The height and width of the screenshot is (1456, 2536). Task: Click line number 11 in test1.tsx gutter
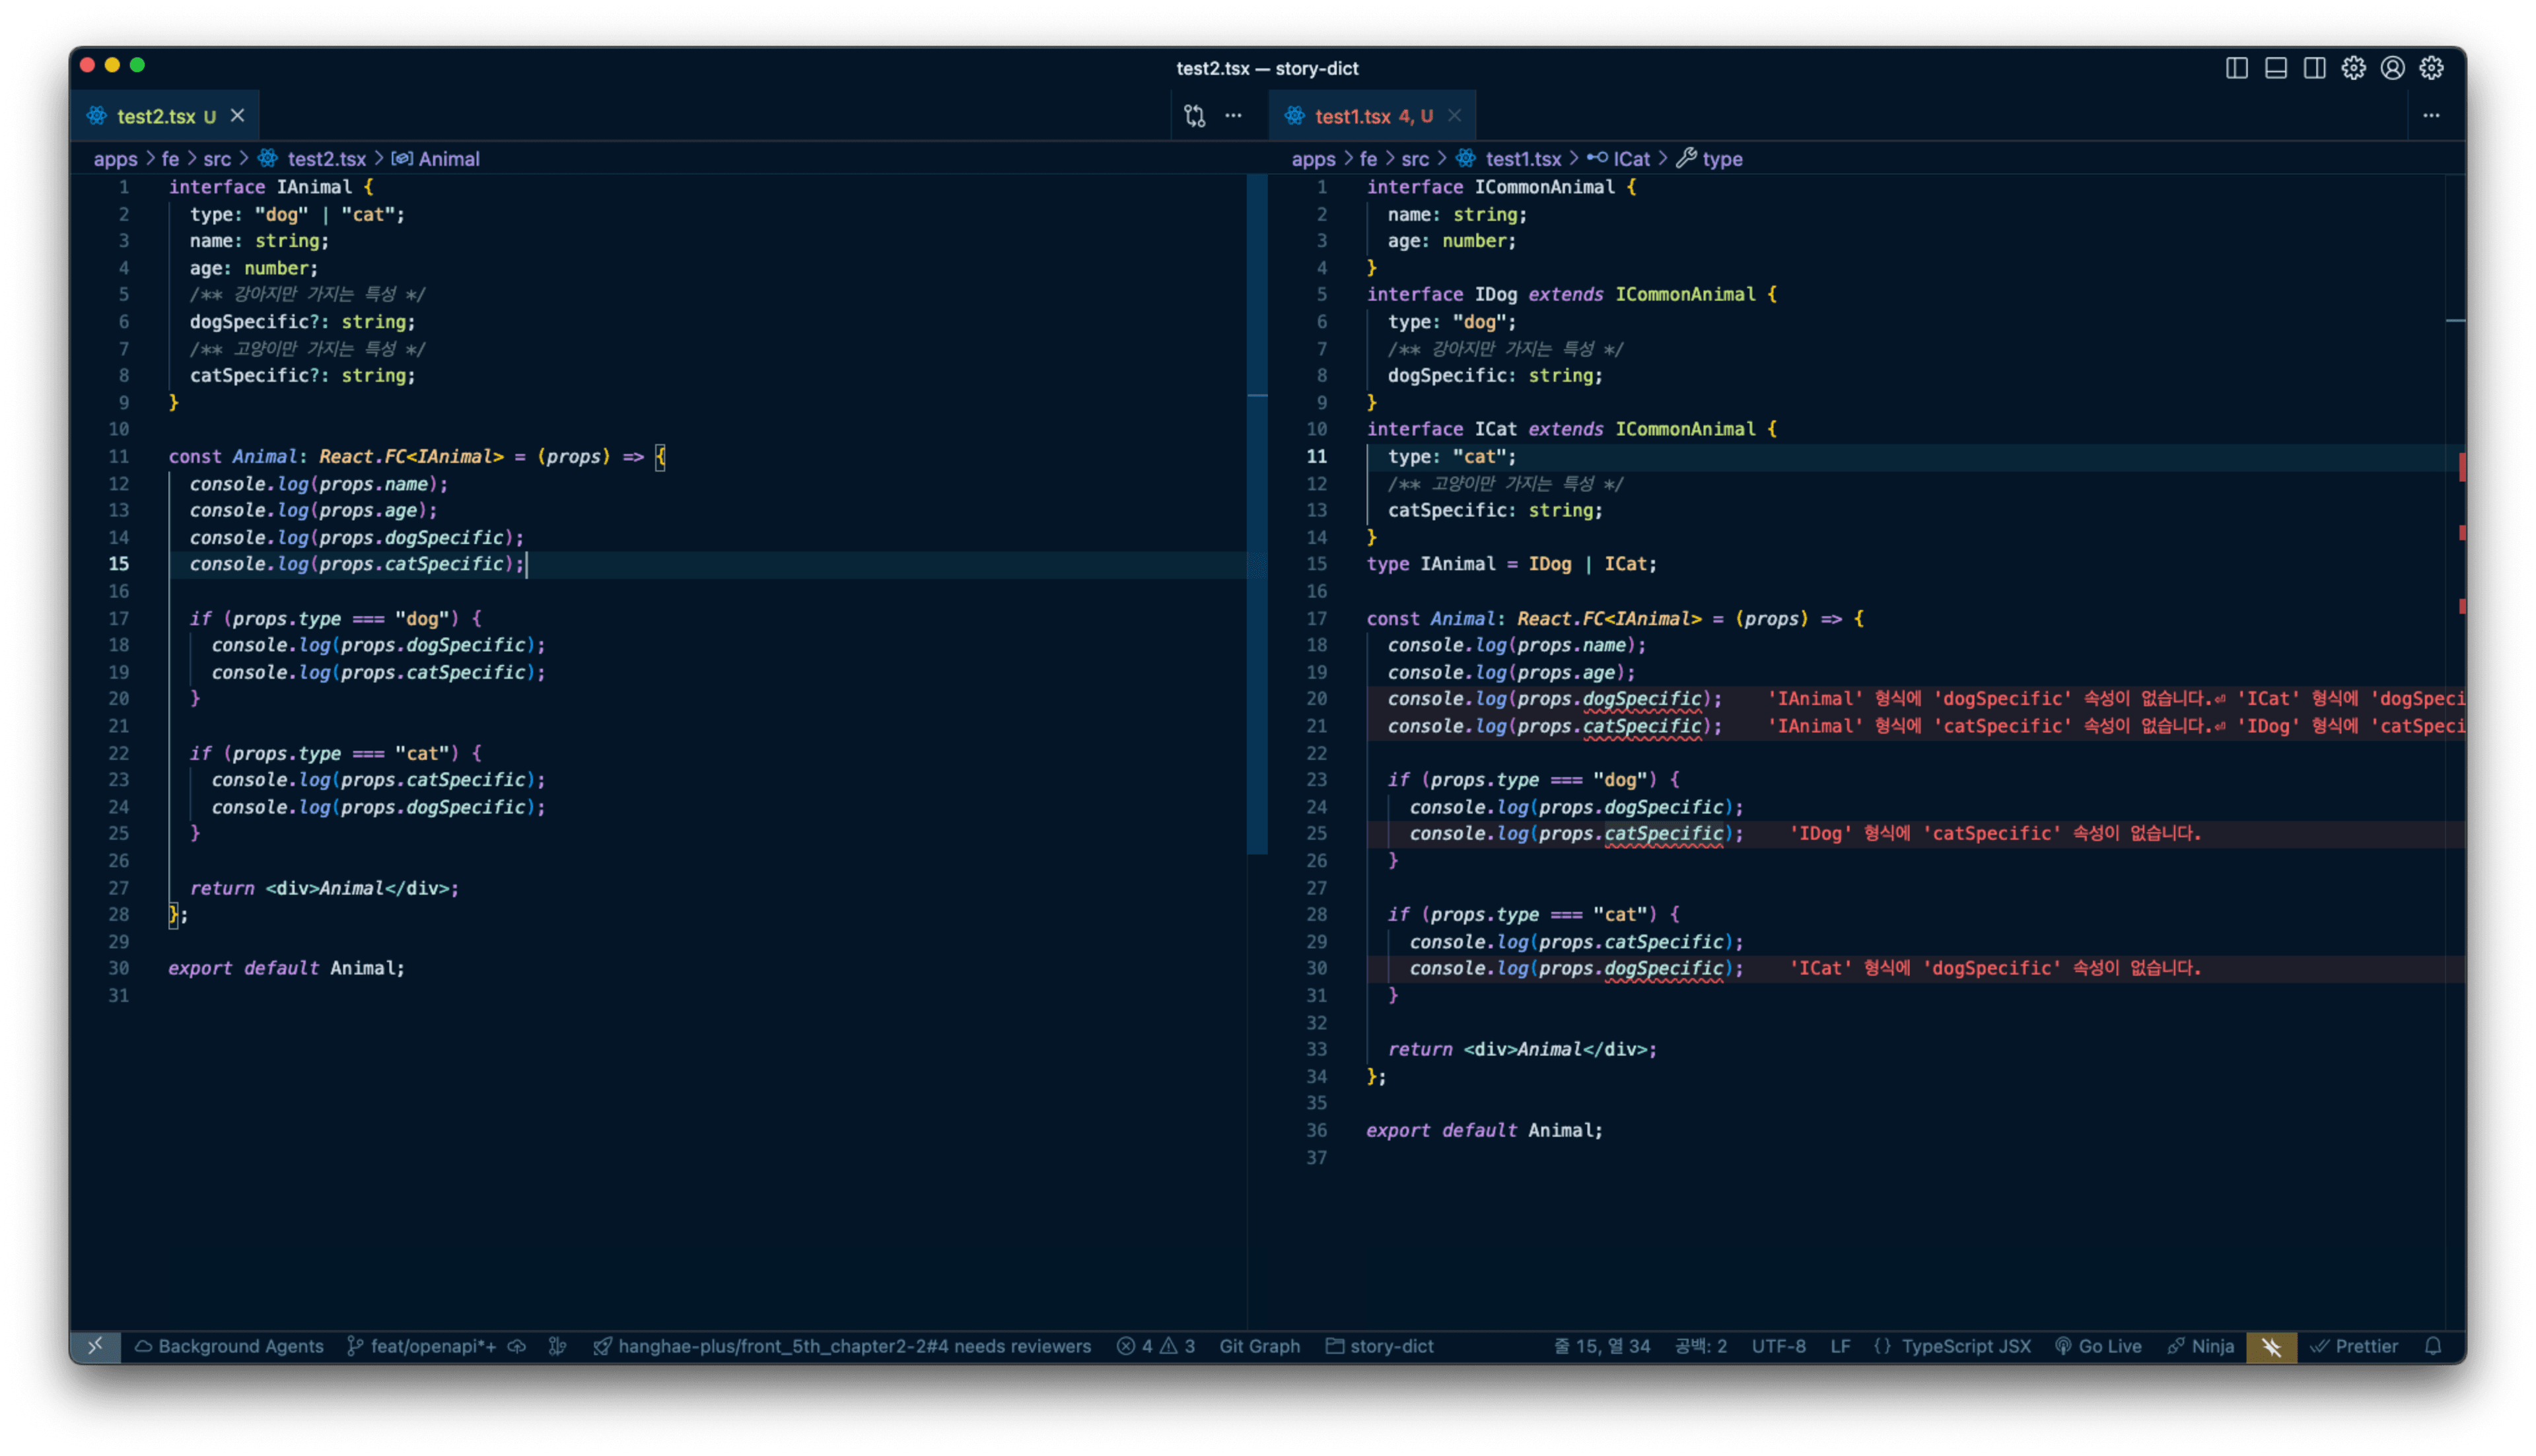point(1317,456)
